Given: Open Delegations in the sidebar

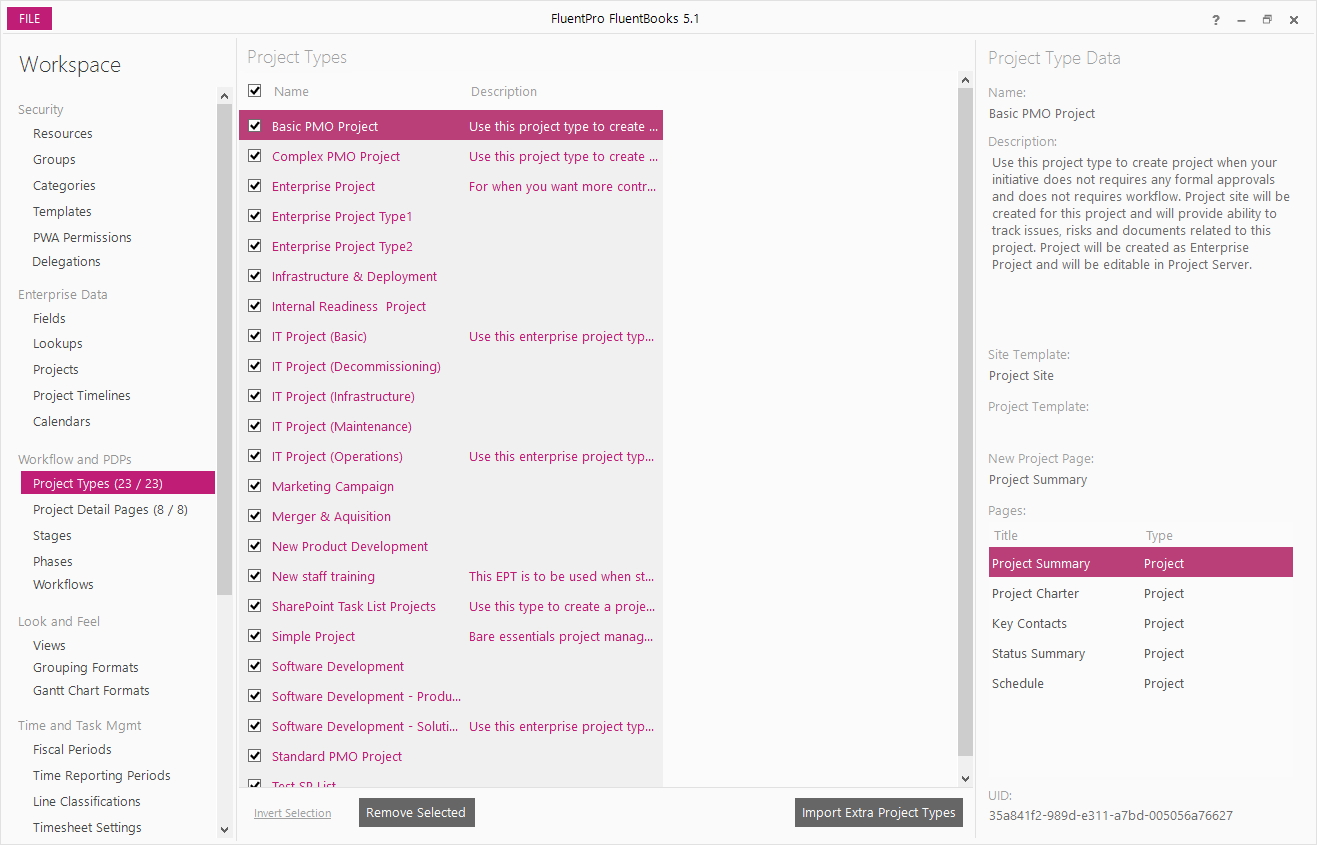Looking at the screenshot, I should tap(66, 262).
